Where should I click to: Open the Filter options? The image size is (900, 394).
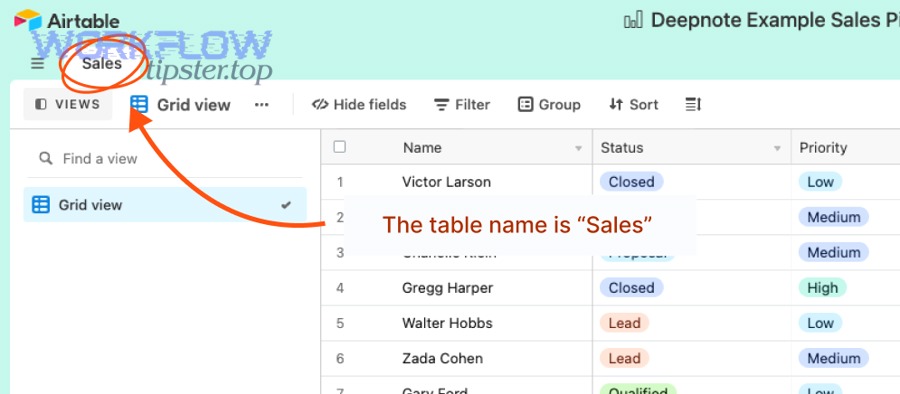pos(461,105)
